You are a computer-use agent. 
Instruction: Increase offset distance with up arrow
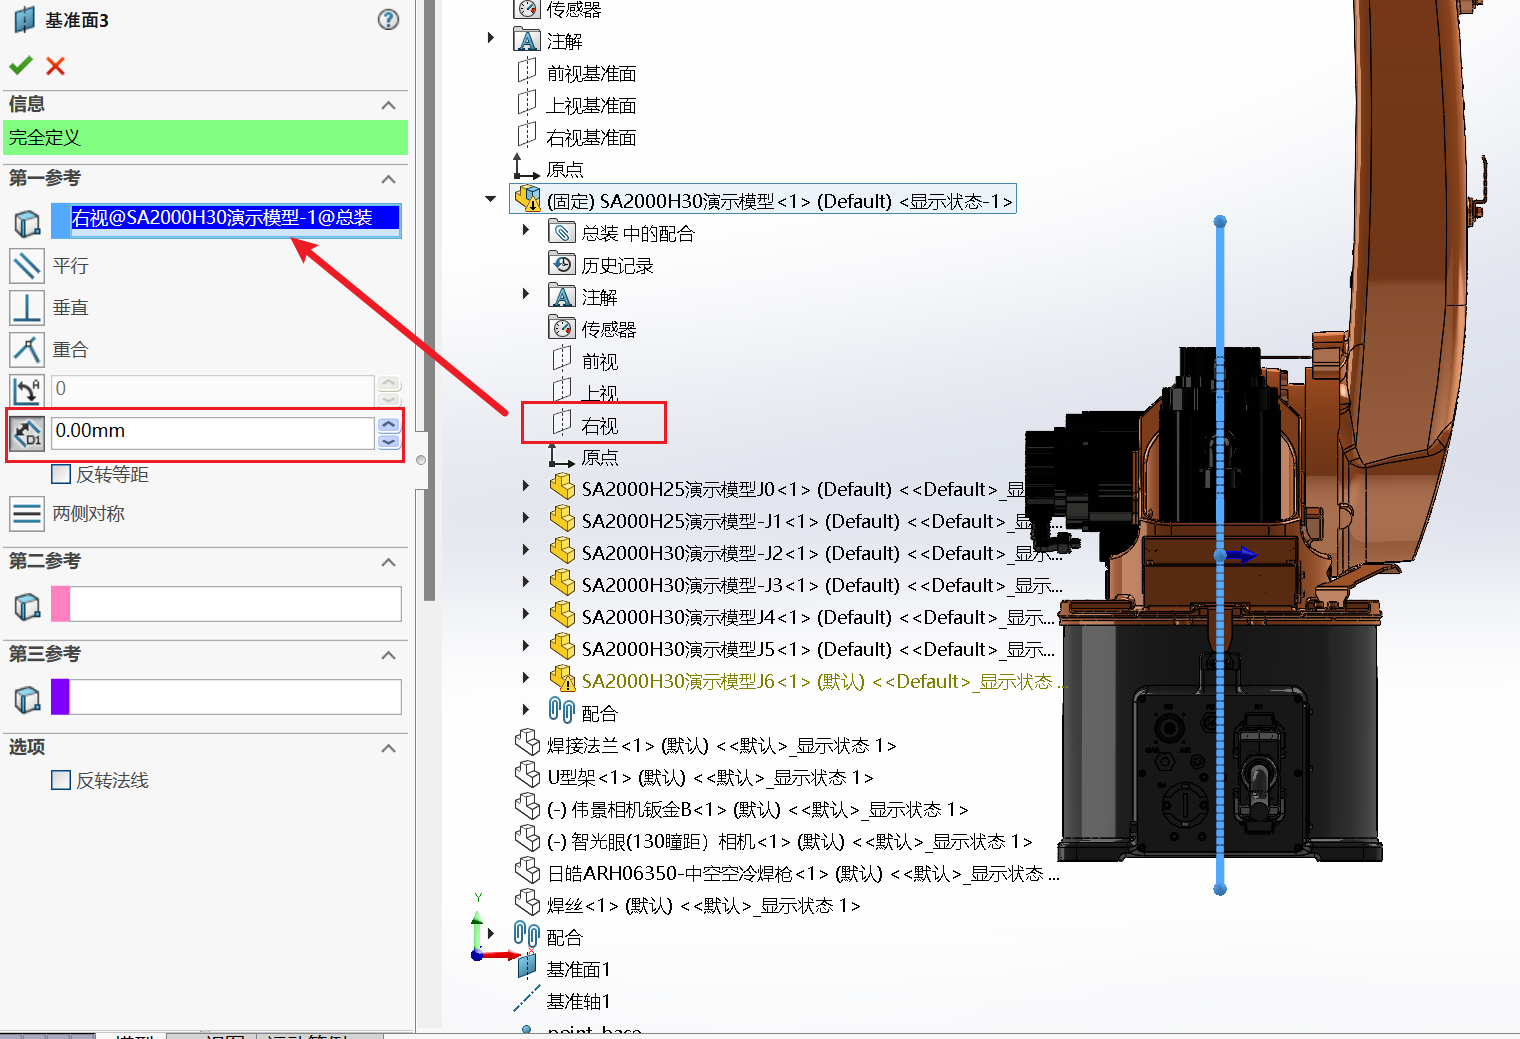(x=389, y=425)
